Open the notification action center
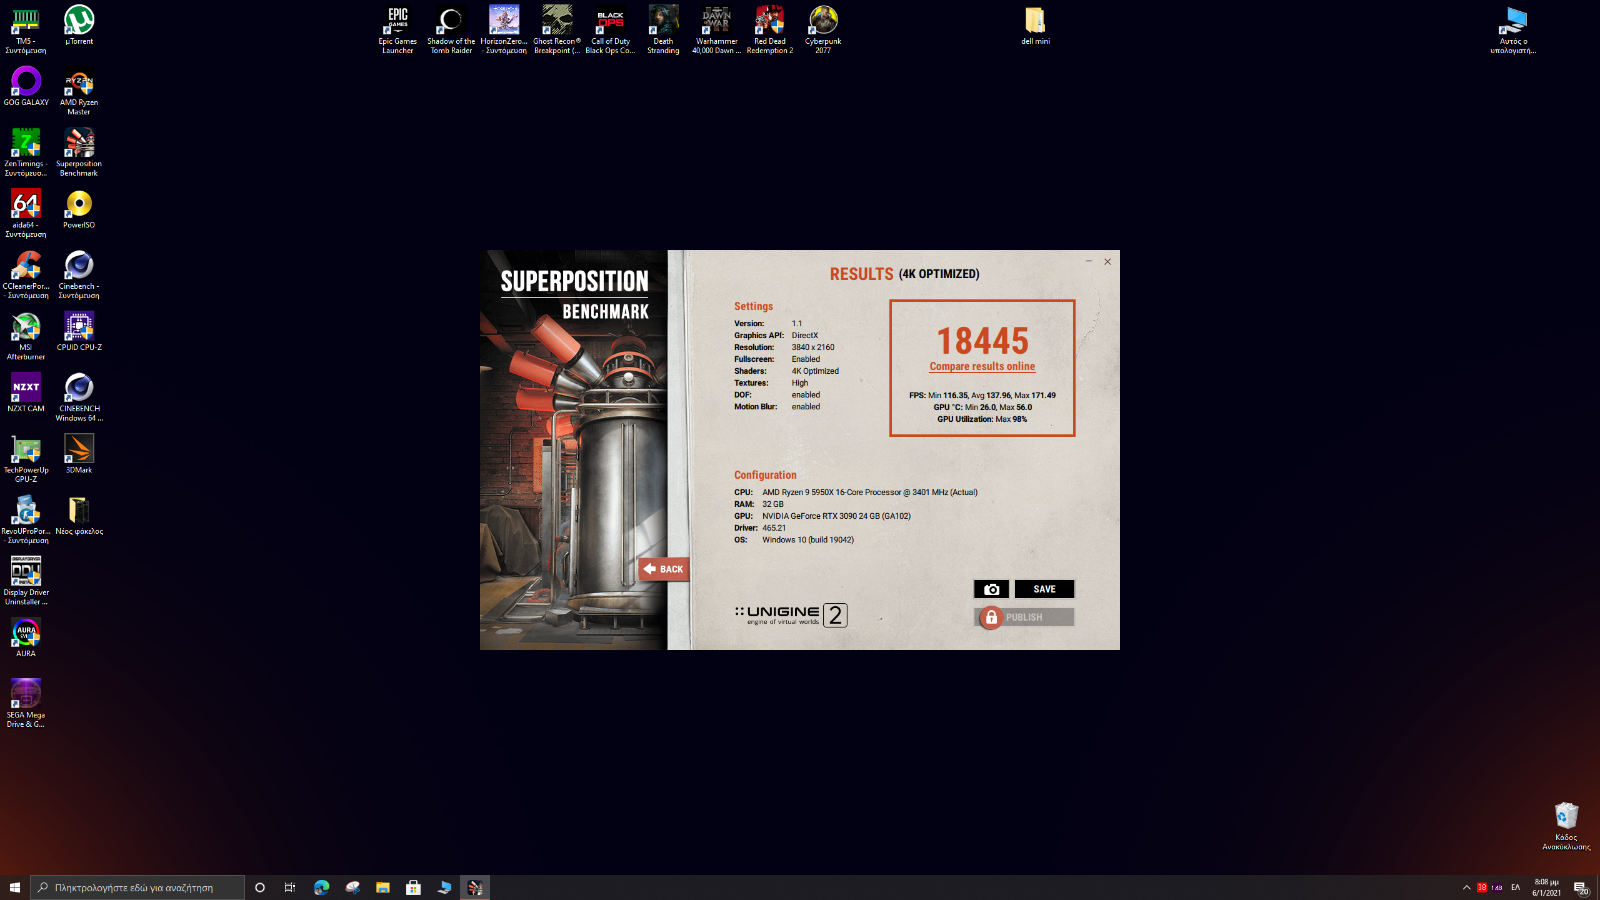 click(x=1581, y=887)
